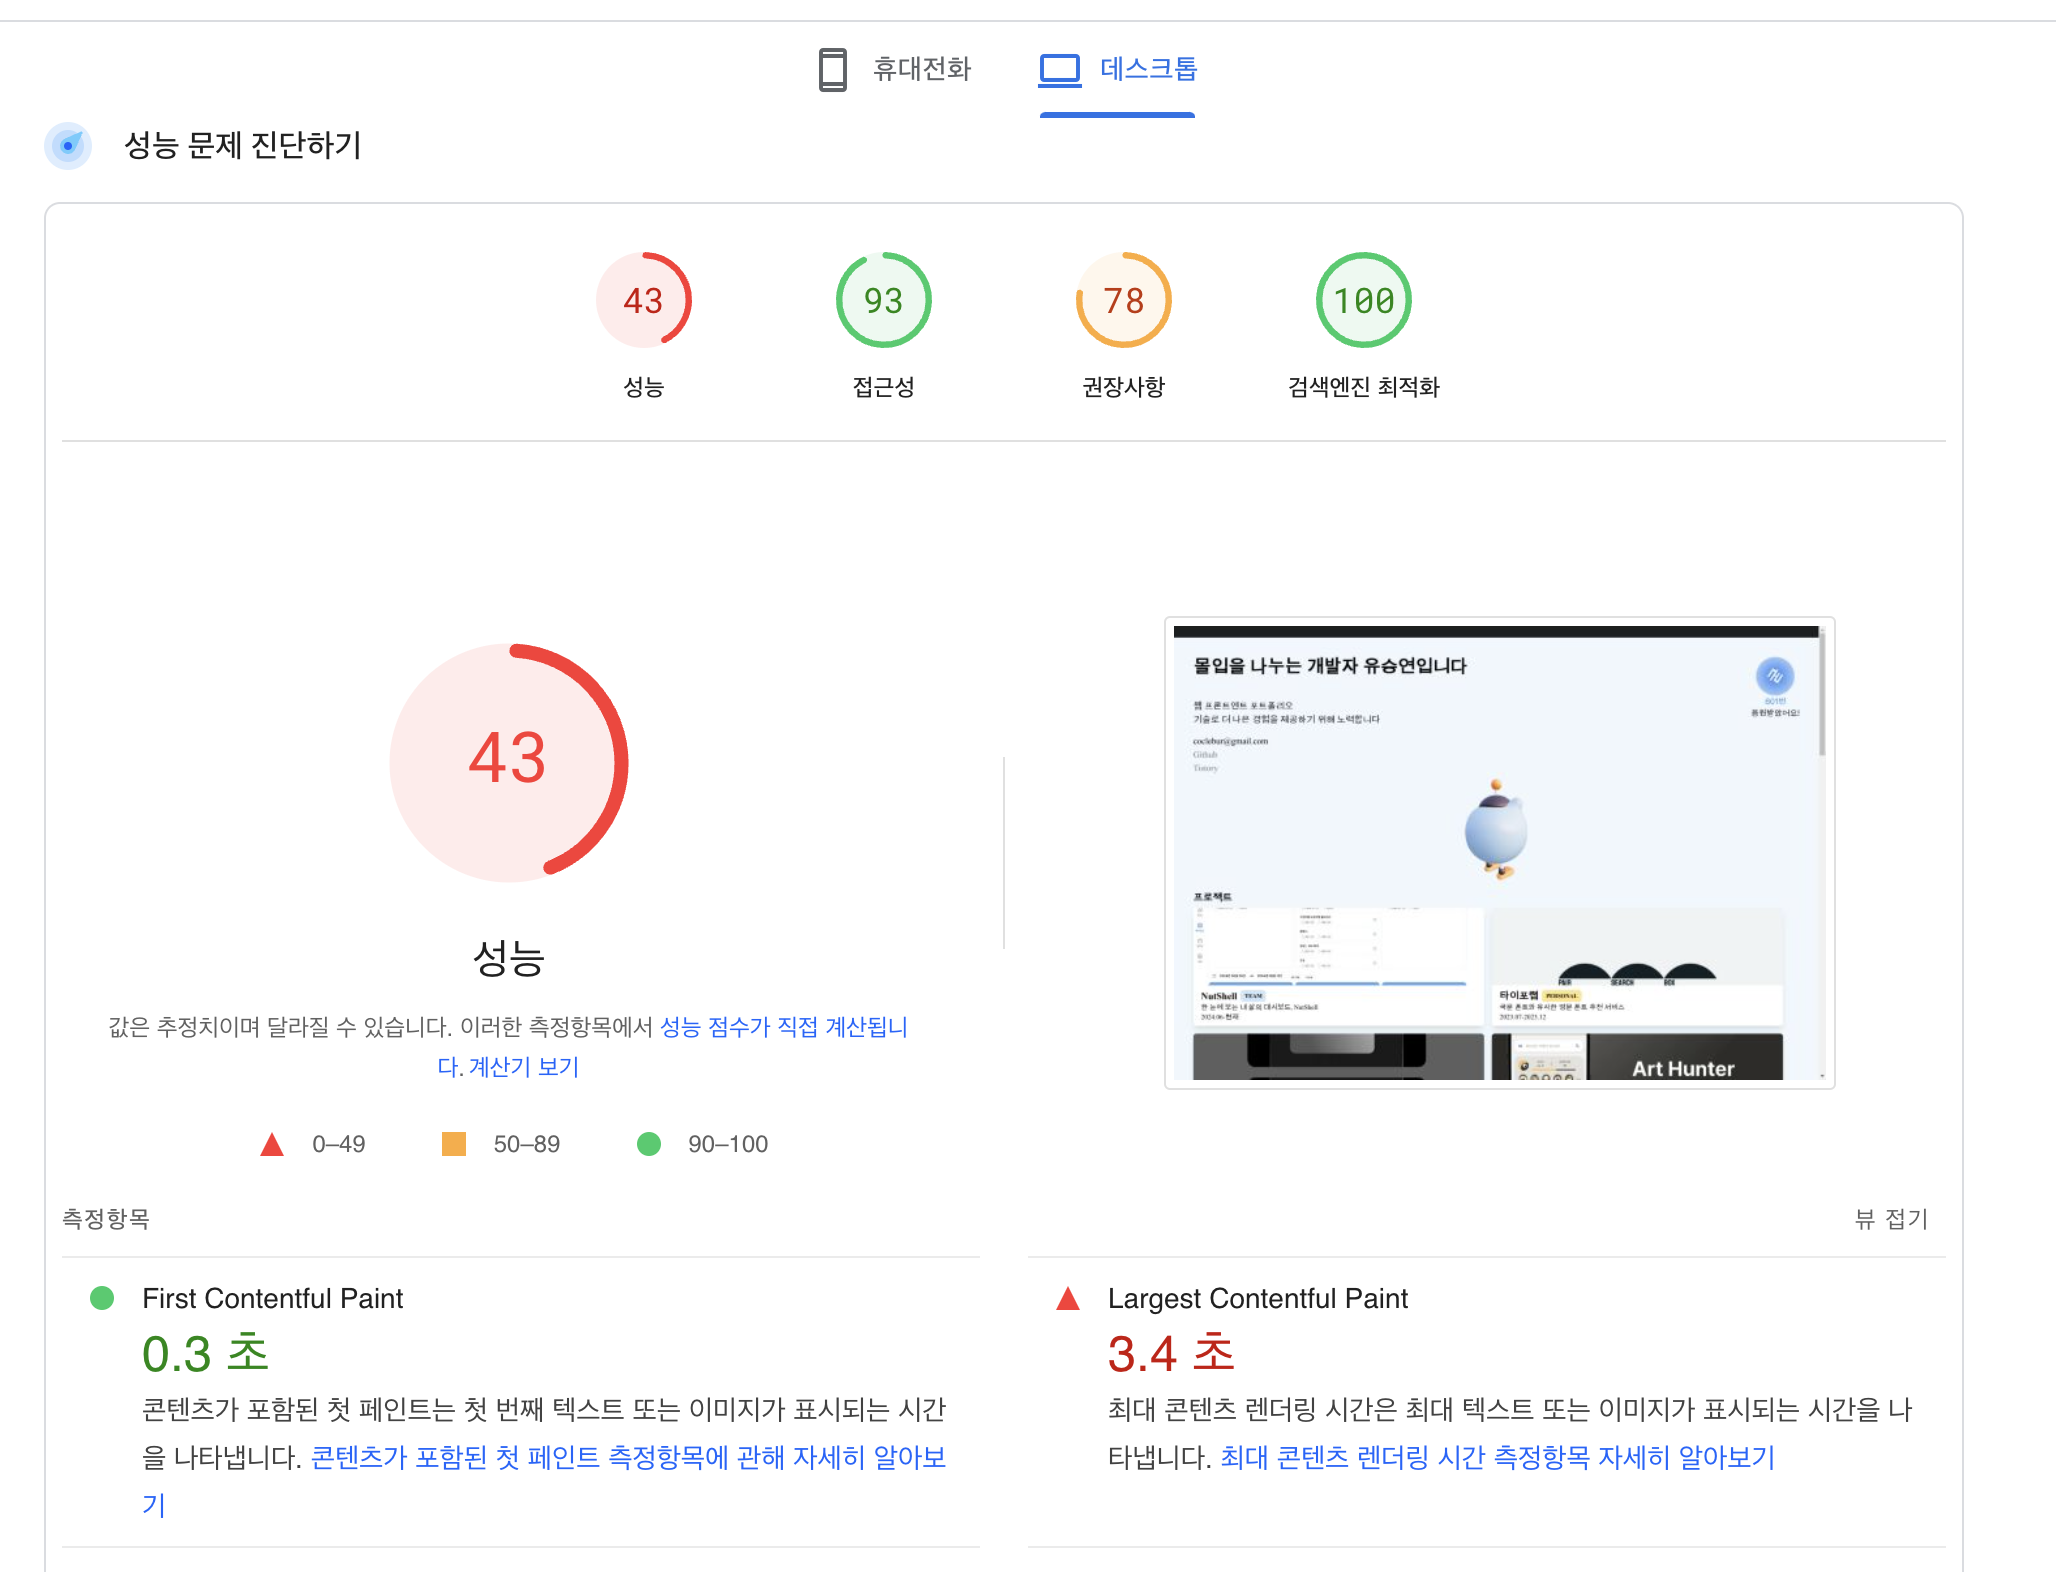The width and height of the screenshot is (2056, 1572).
Task: Click the large 43 performance score circle
Action: (508, 762)
